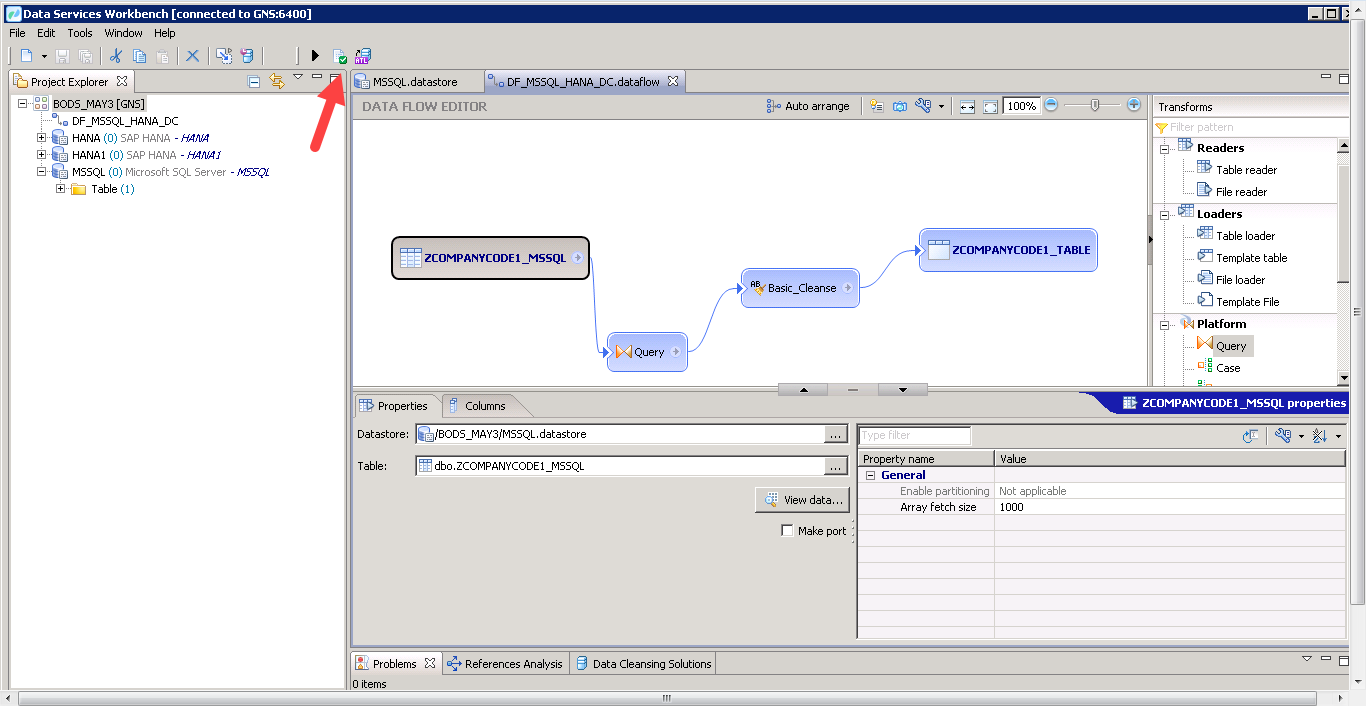Viewport: 1366px width, 706px height.
Task: Click the Export ATL icon
Action: pos(362,56)
